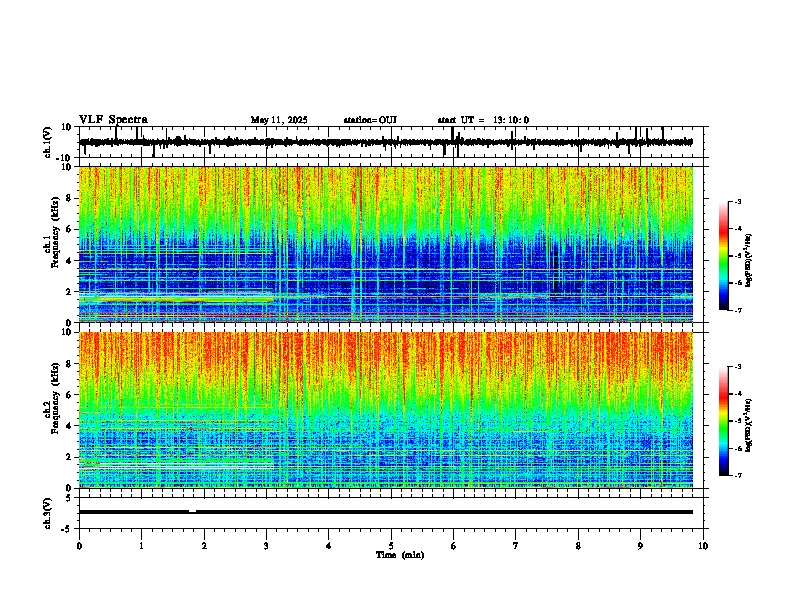Click the "ch.1(V)" waveform axis label
The width and height of the screenshot is (792, 612).
point(48,142)
